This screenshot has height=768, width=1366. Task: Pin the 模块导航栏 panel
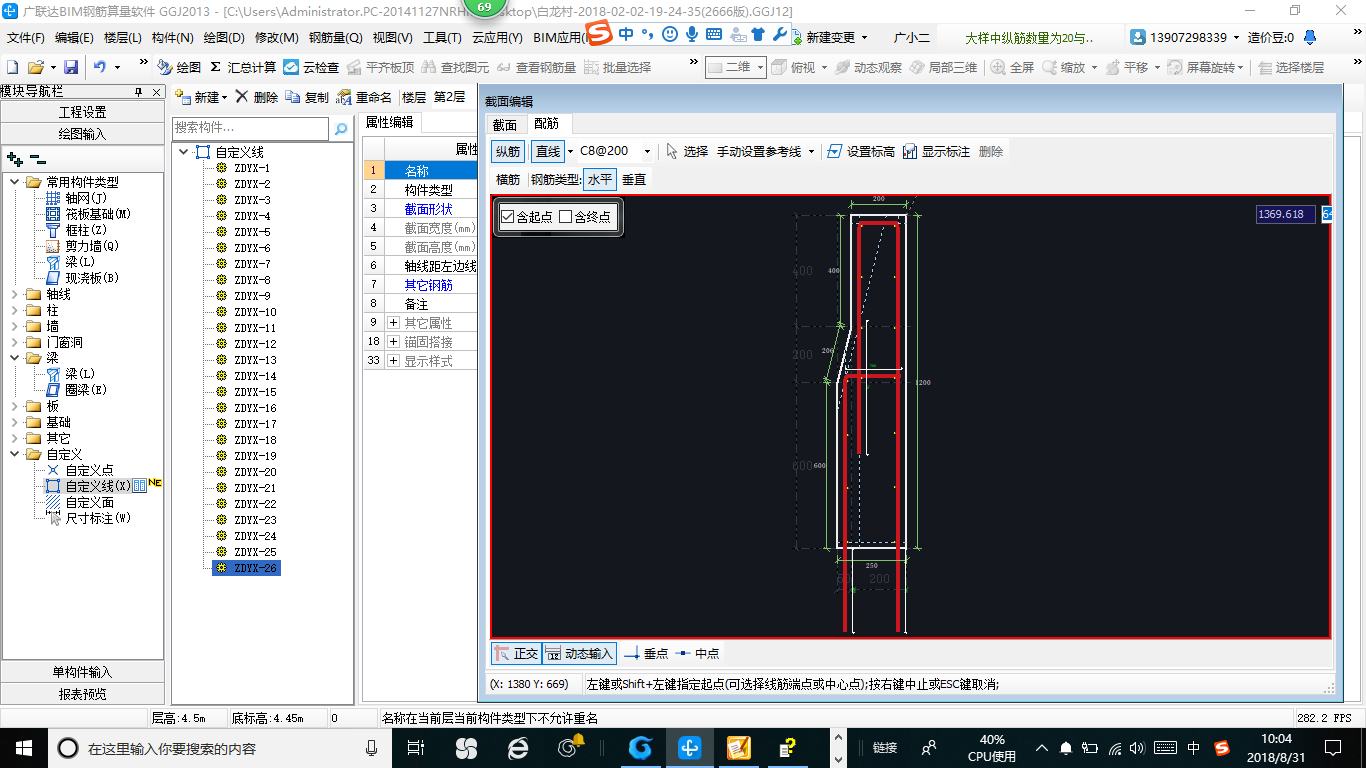139,92
